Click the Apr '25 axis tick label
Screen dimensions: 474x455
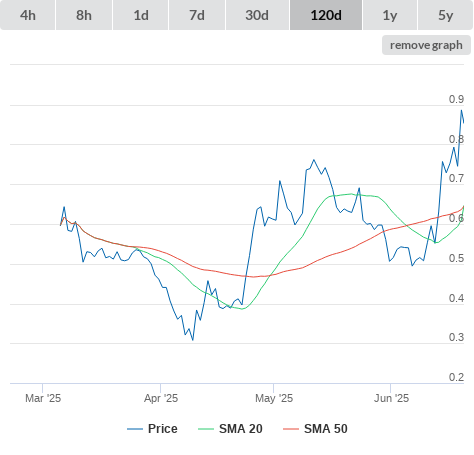[x=161, y=398]
